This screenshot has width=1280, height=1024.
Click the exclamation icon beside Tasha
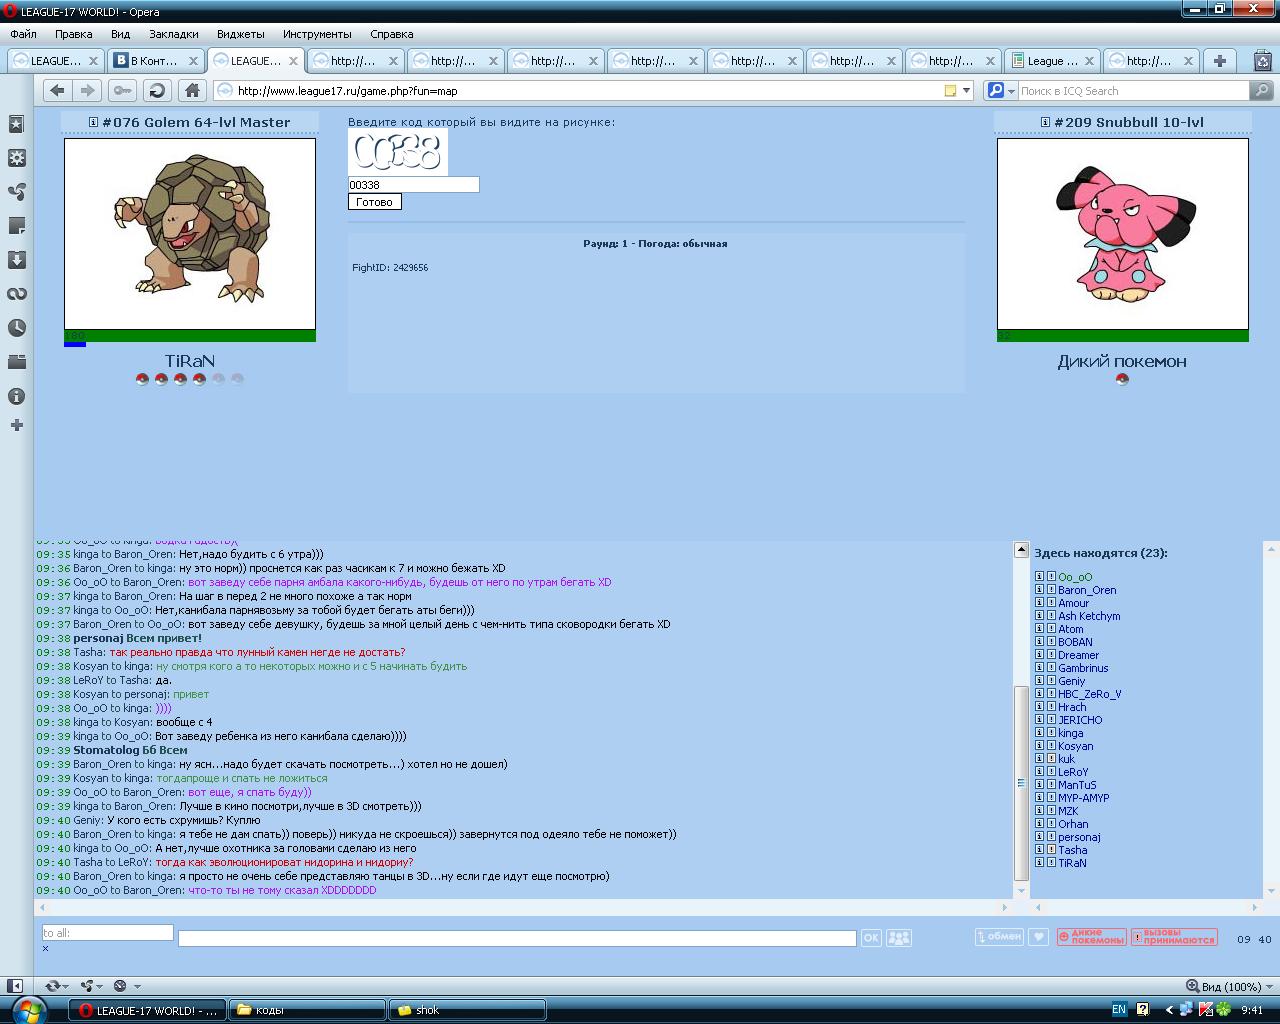click(x=1051, y=850)
